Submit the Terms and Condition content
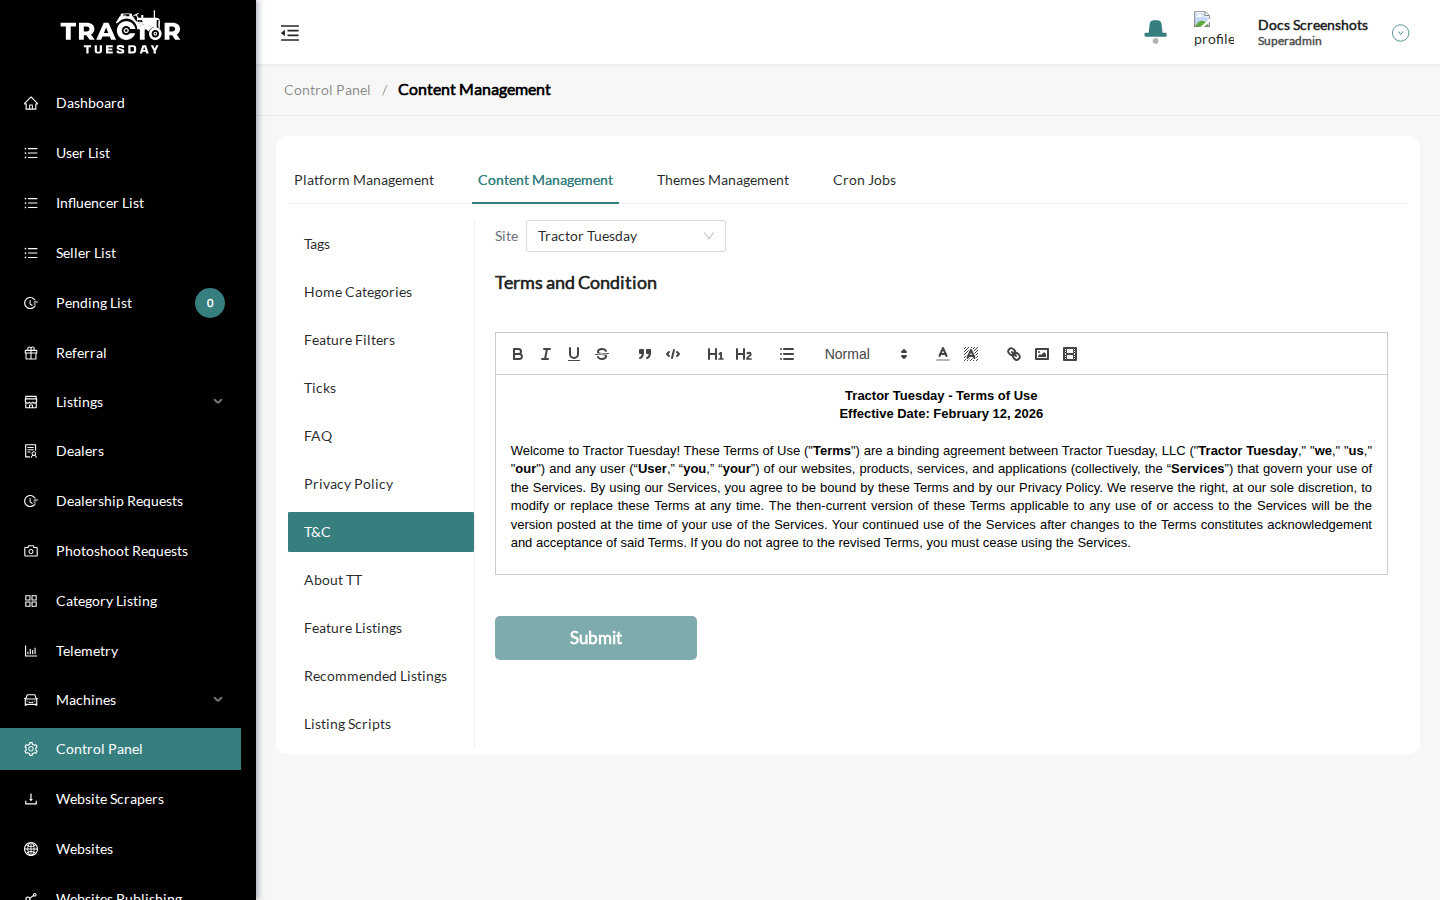 (x=596, y=638)
